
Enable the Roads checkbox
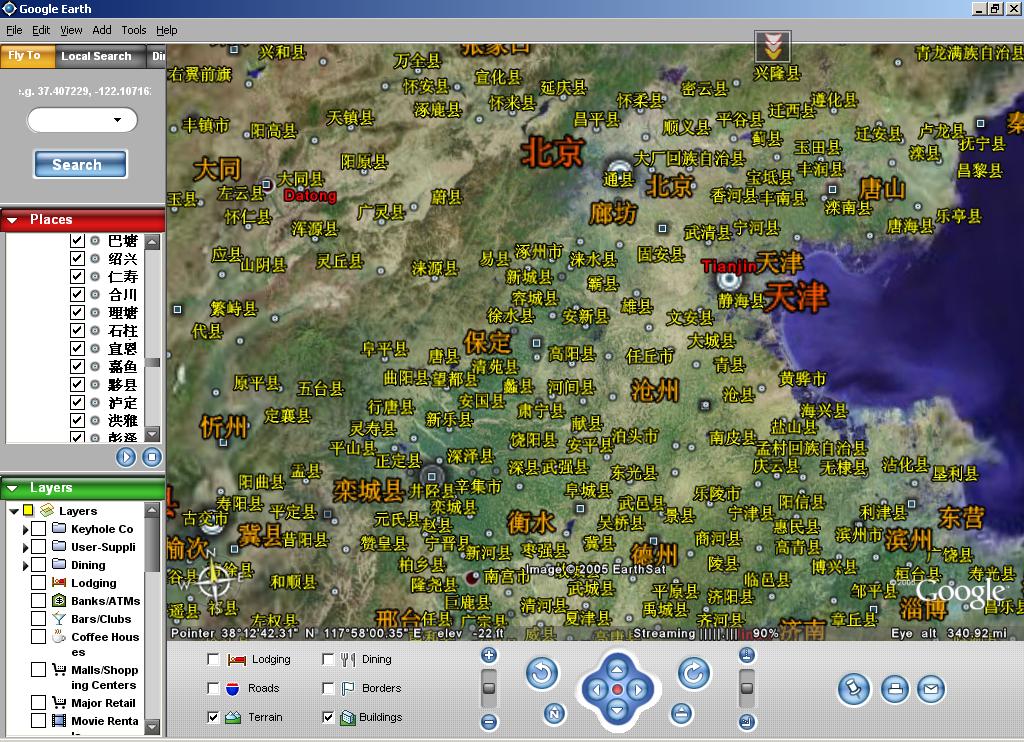(x=213, y=688)
